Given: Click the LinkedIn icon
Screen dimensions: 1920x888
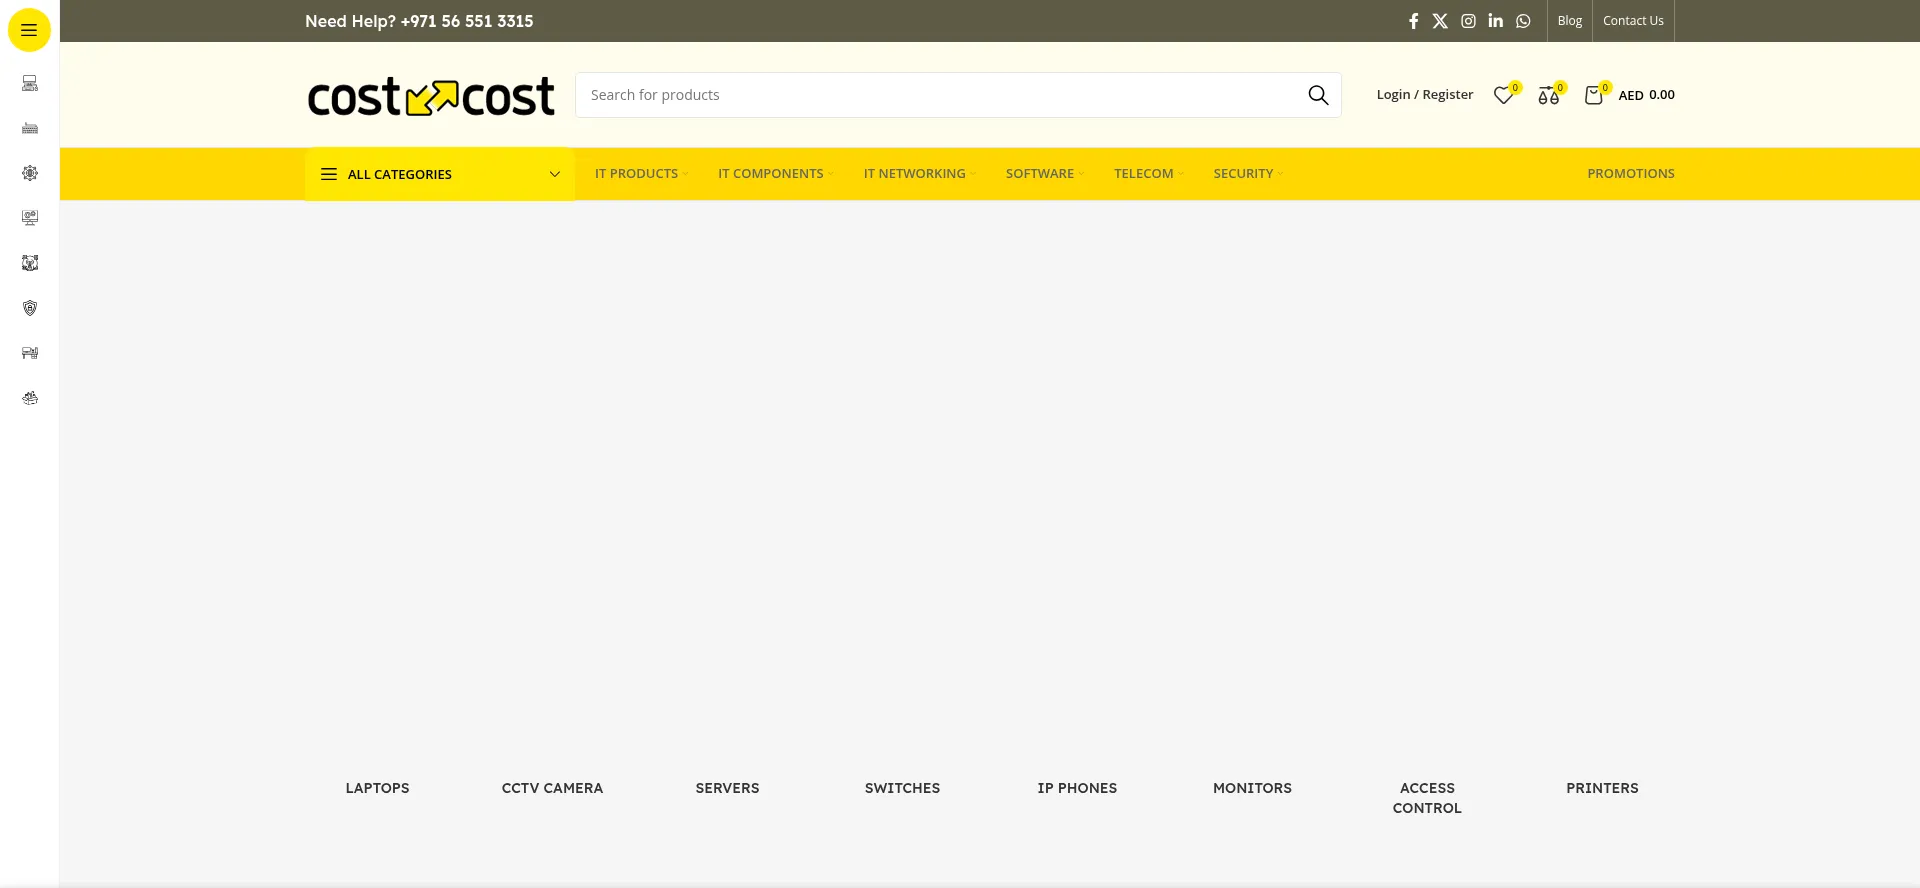Looking at the screenshot, I should [x=1495, y=21].
